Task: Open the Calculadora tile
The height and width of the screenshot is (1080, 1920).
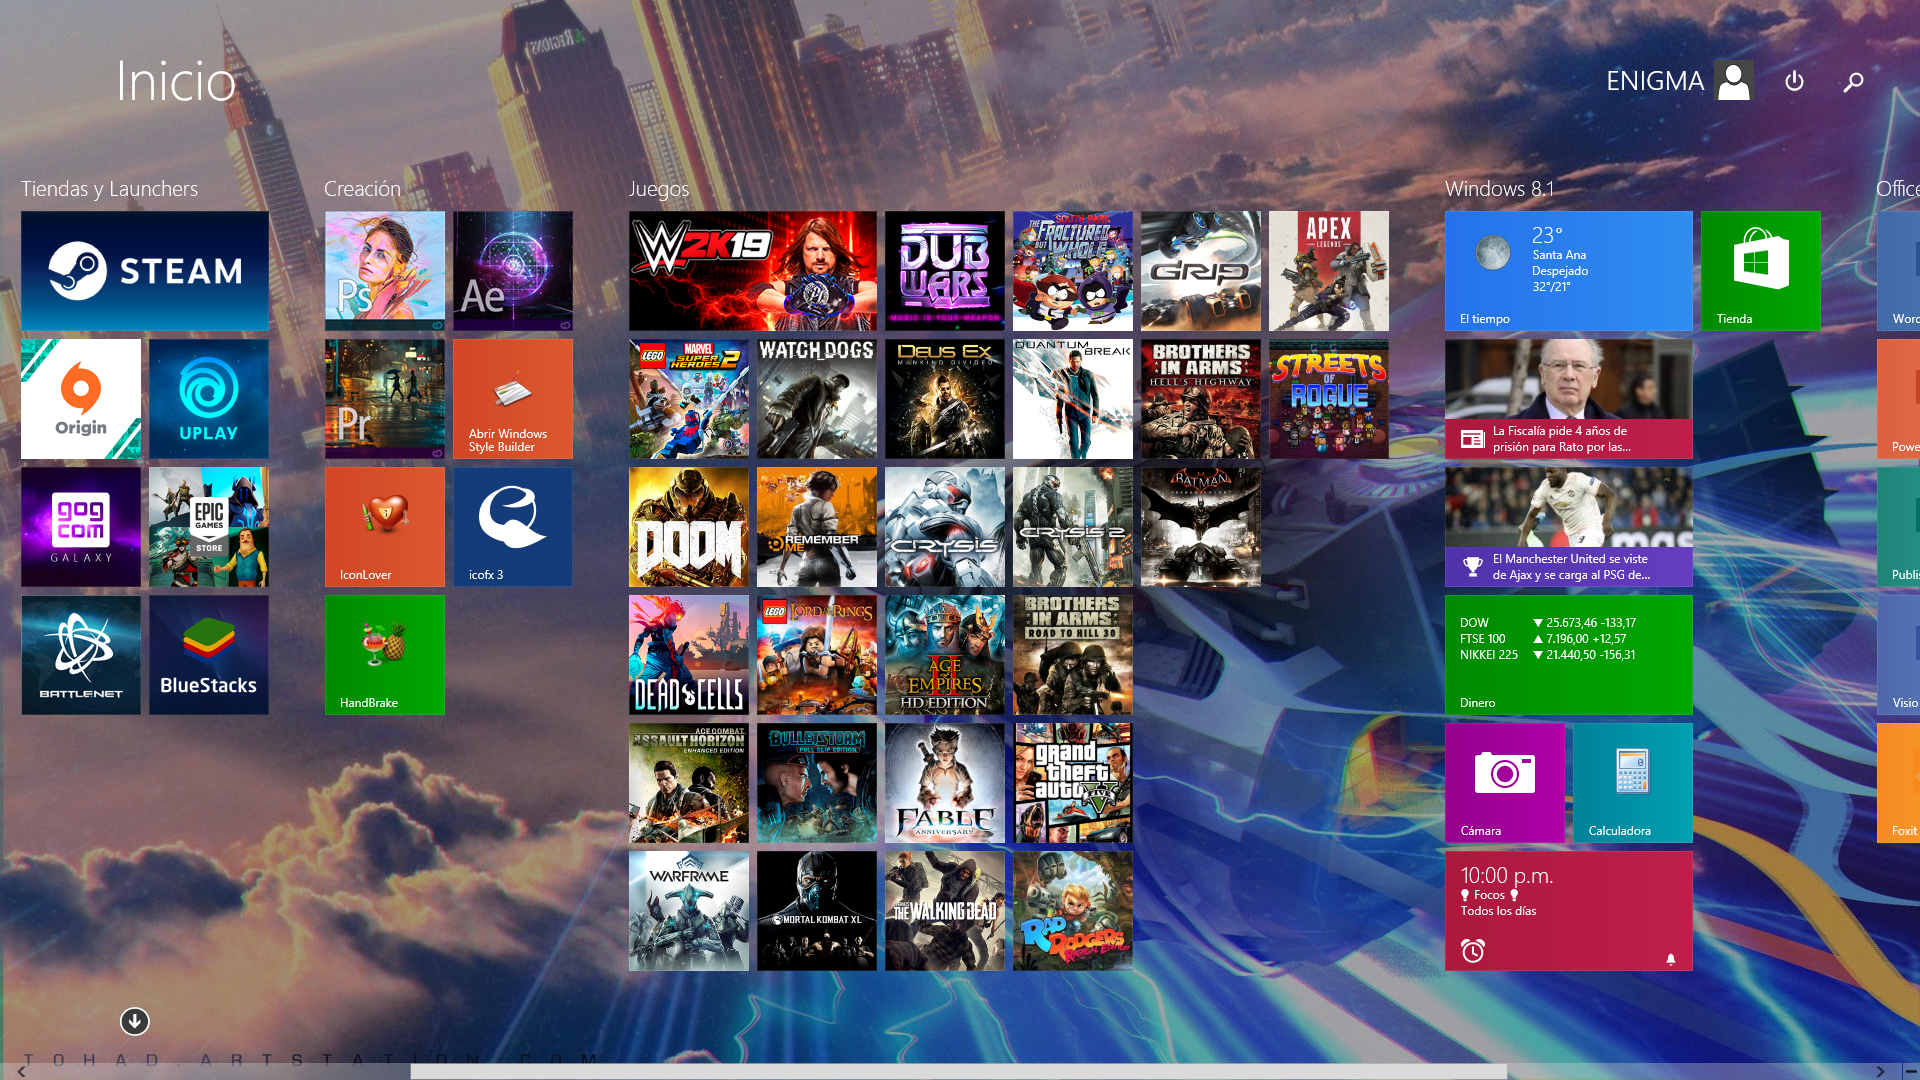Action: click(x=1633, y=783)
